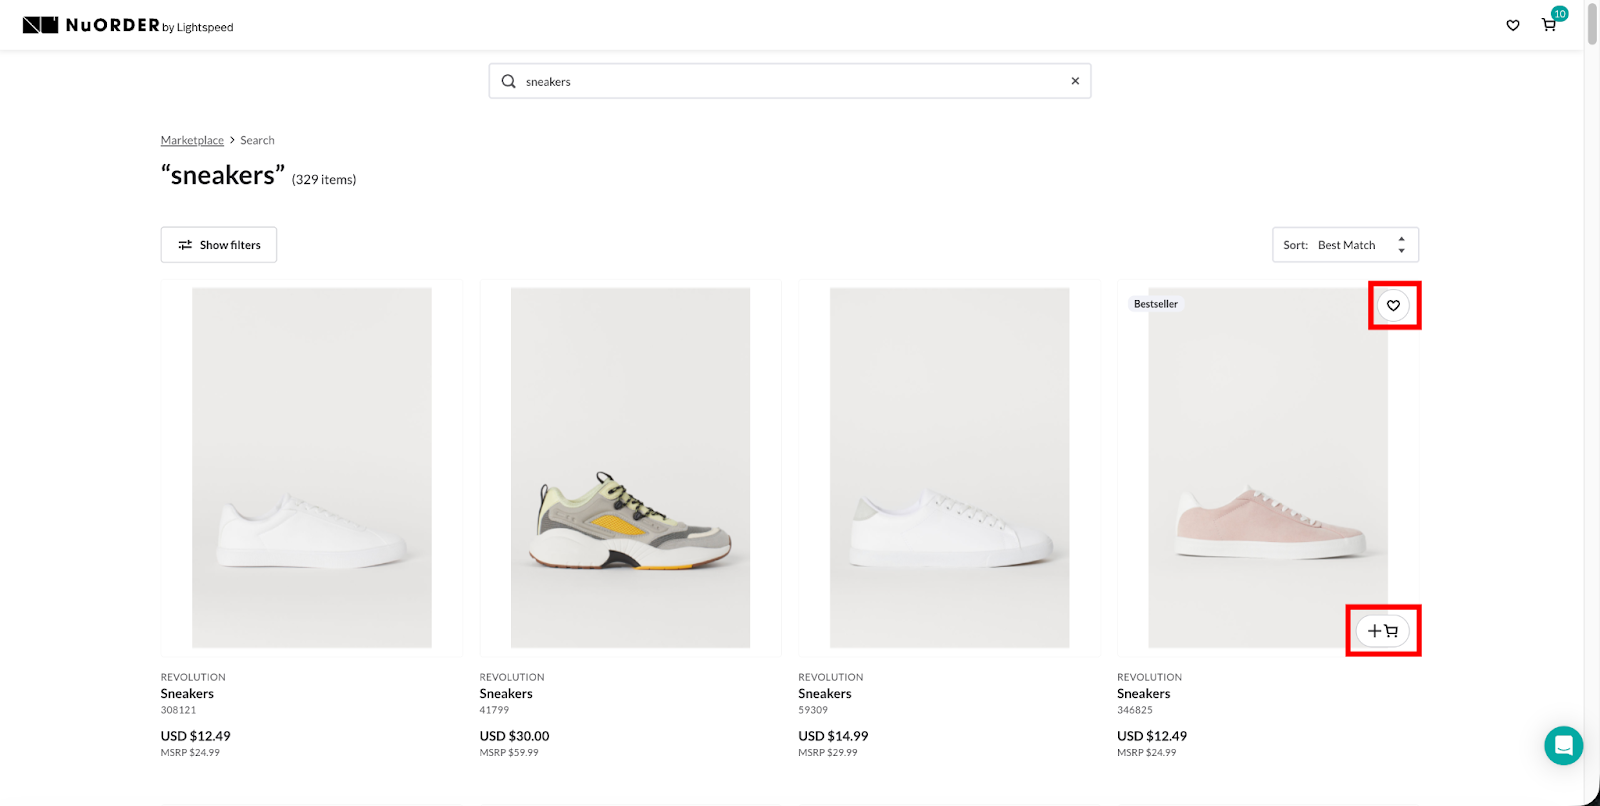Screen dimensions: 1600x806
Task: Open the Sort Best Match dropdown
Action: (x=1345, y=245)
